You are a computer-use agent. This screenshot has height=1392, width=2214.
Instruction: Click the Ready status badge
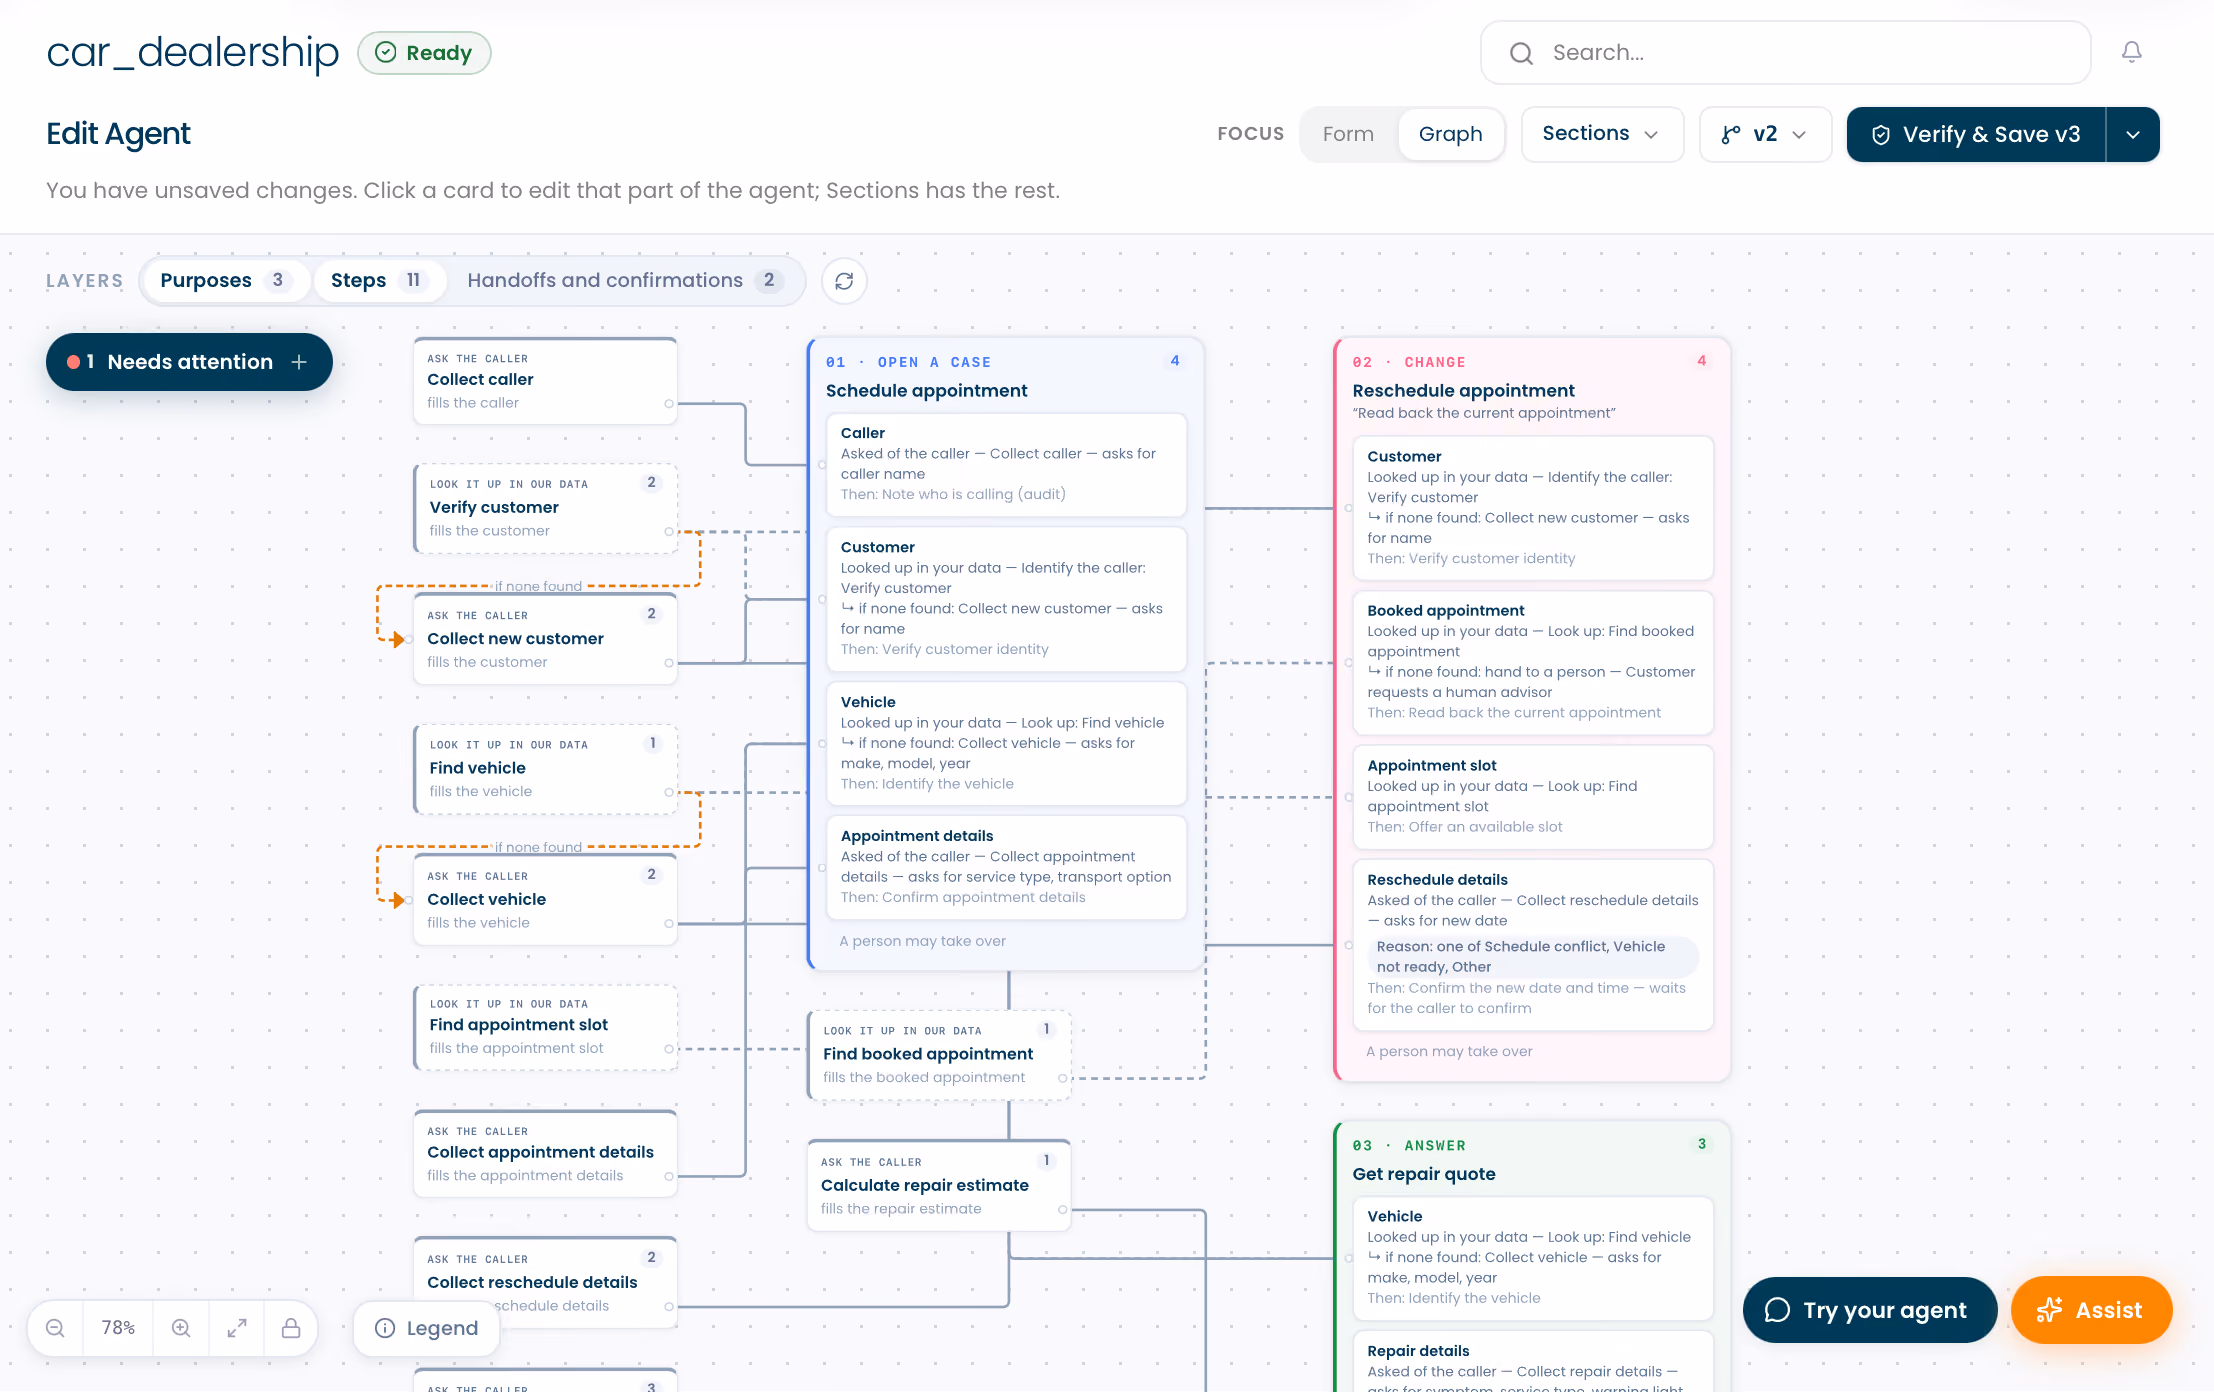[x=424, y=53]
